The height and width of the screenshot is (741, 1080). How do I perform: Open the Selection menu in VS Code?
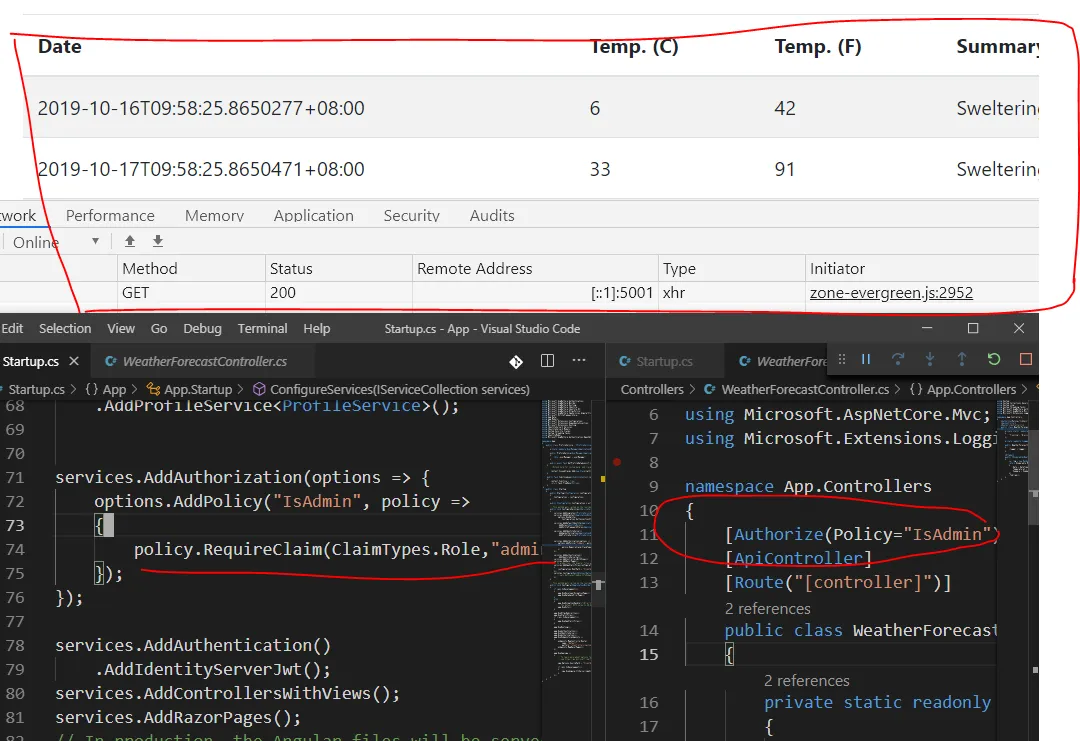[65, 328]
